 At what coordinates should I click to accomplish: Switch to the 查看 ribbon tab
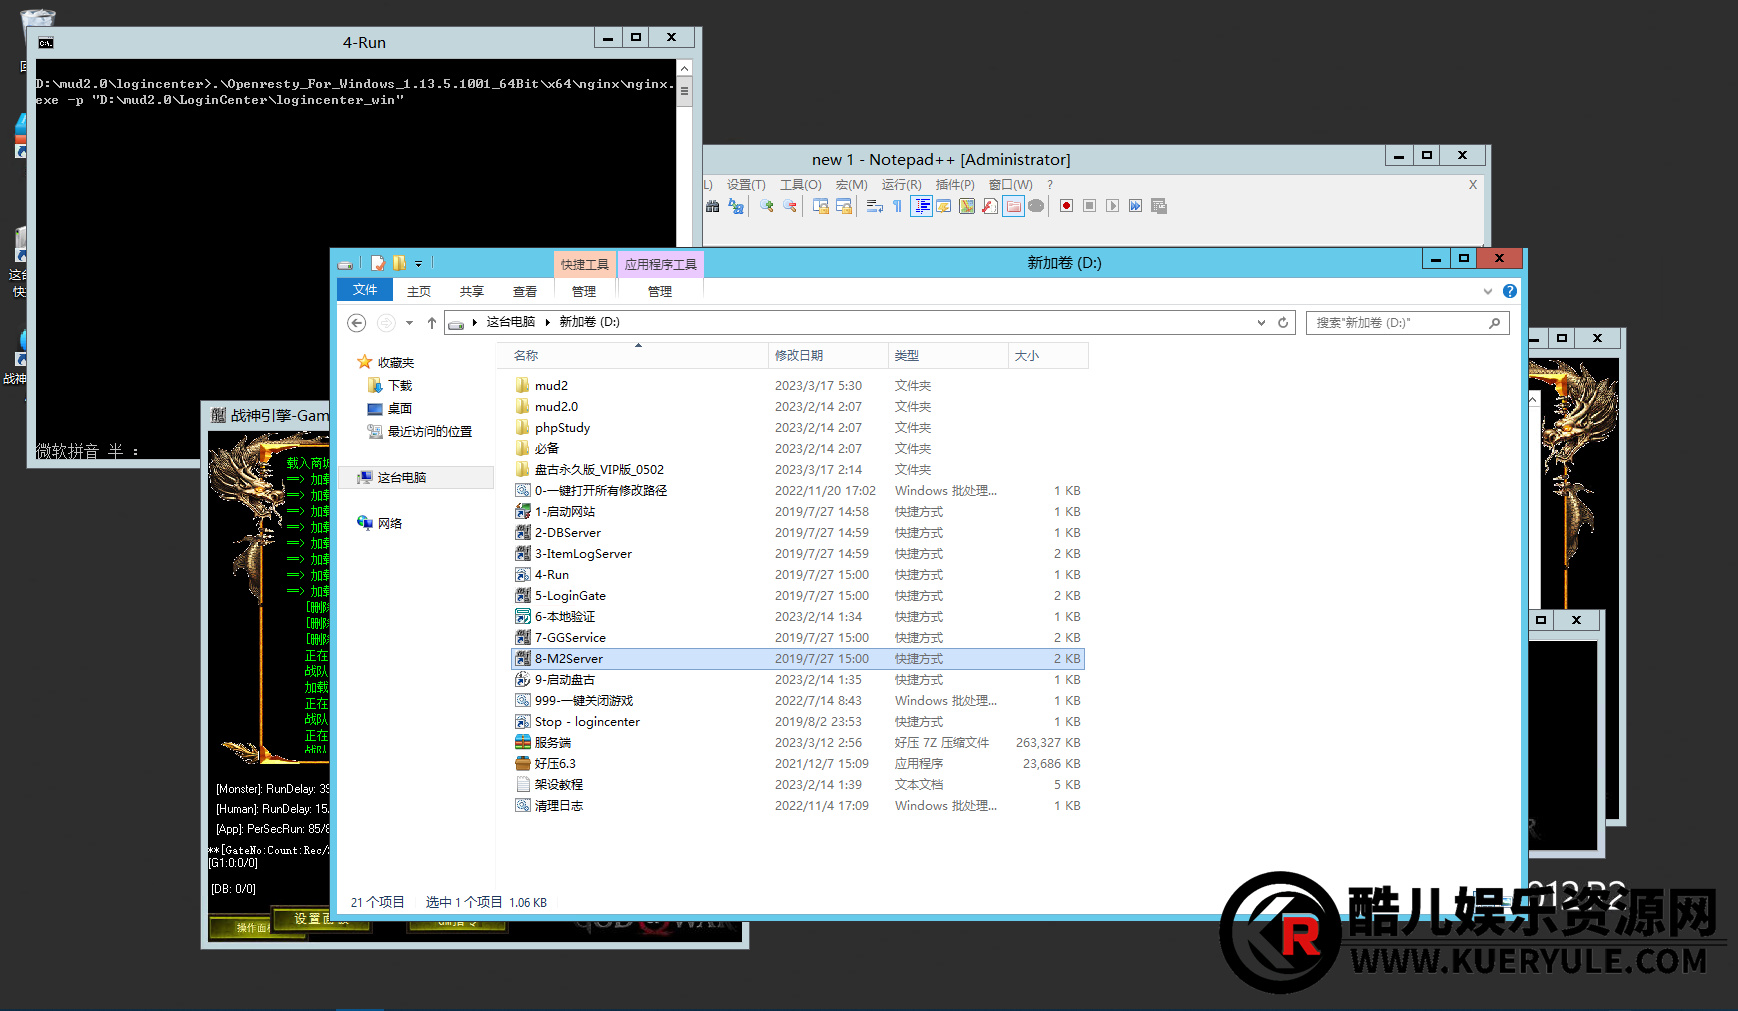pos(525,291)
